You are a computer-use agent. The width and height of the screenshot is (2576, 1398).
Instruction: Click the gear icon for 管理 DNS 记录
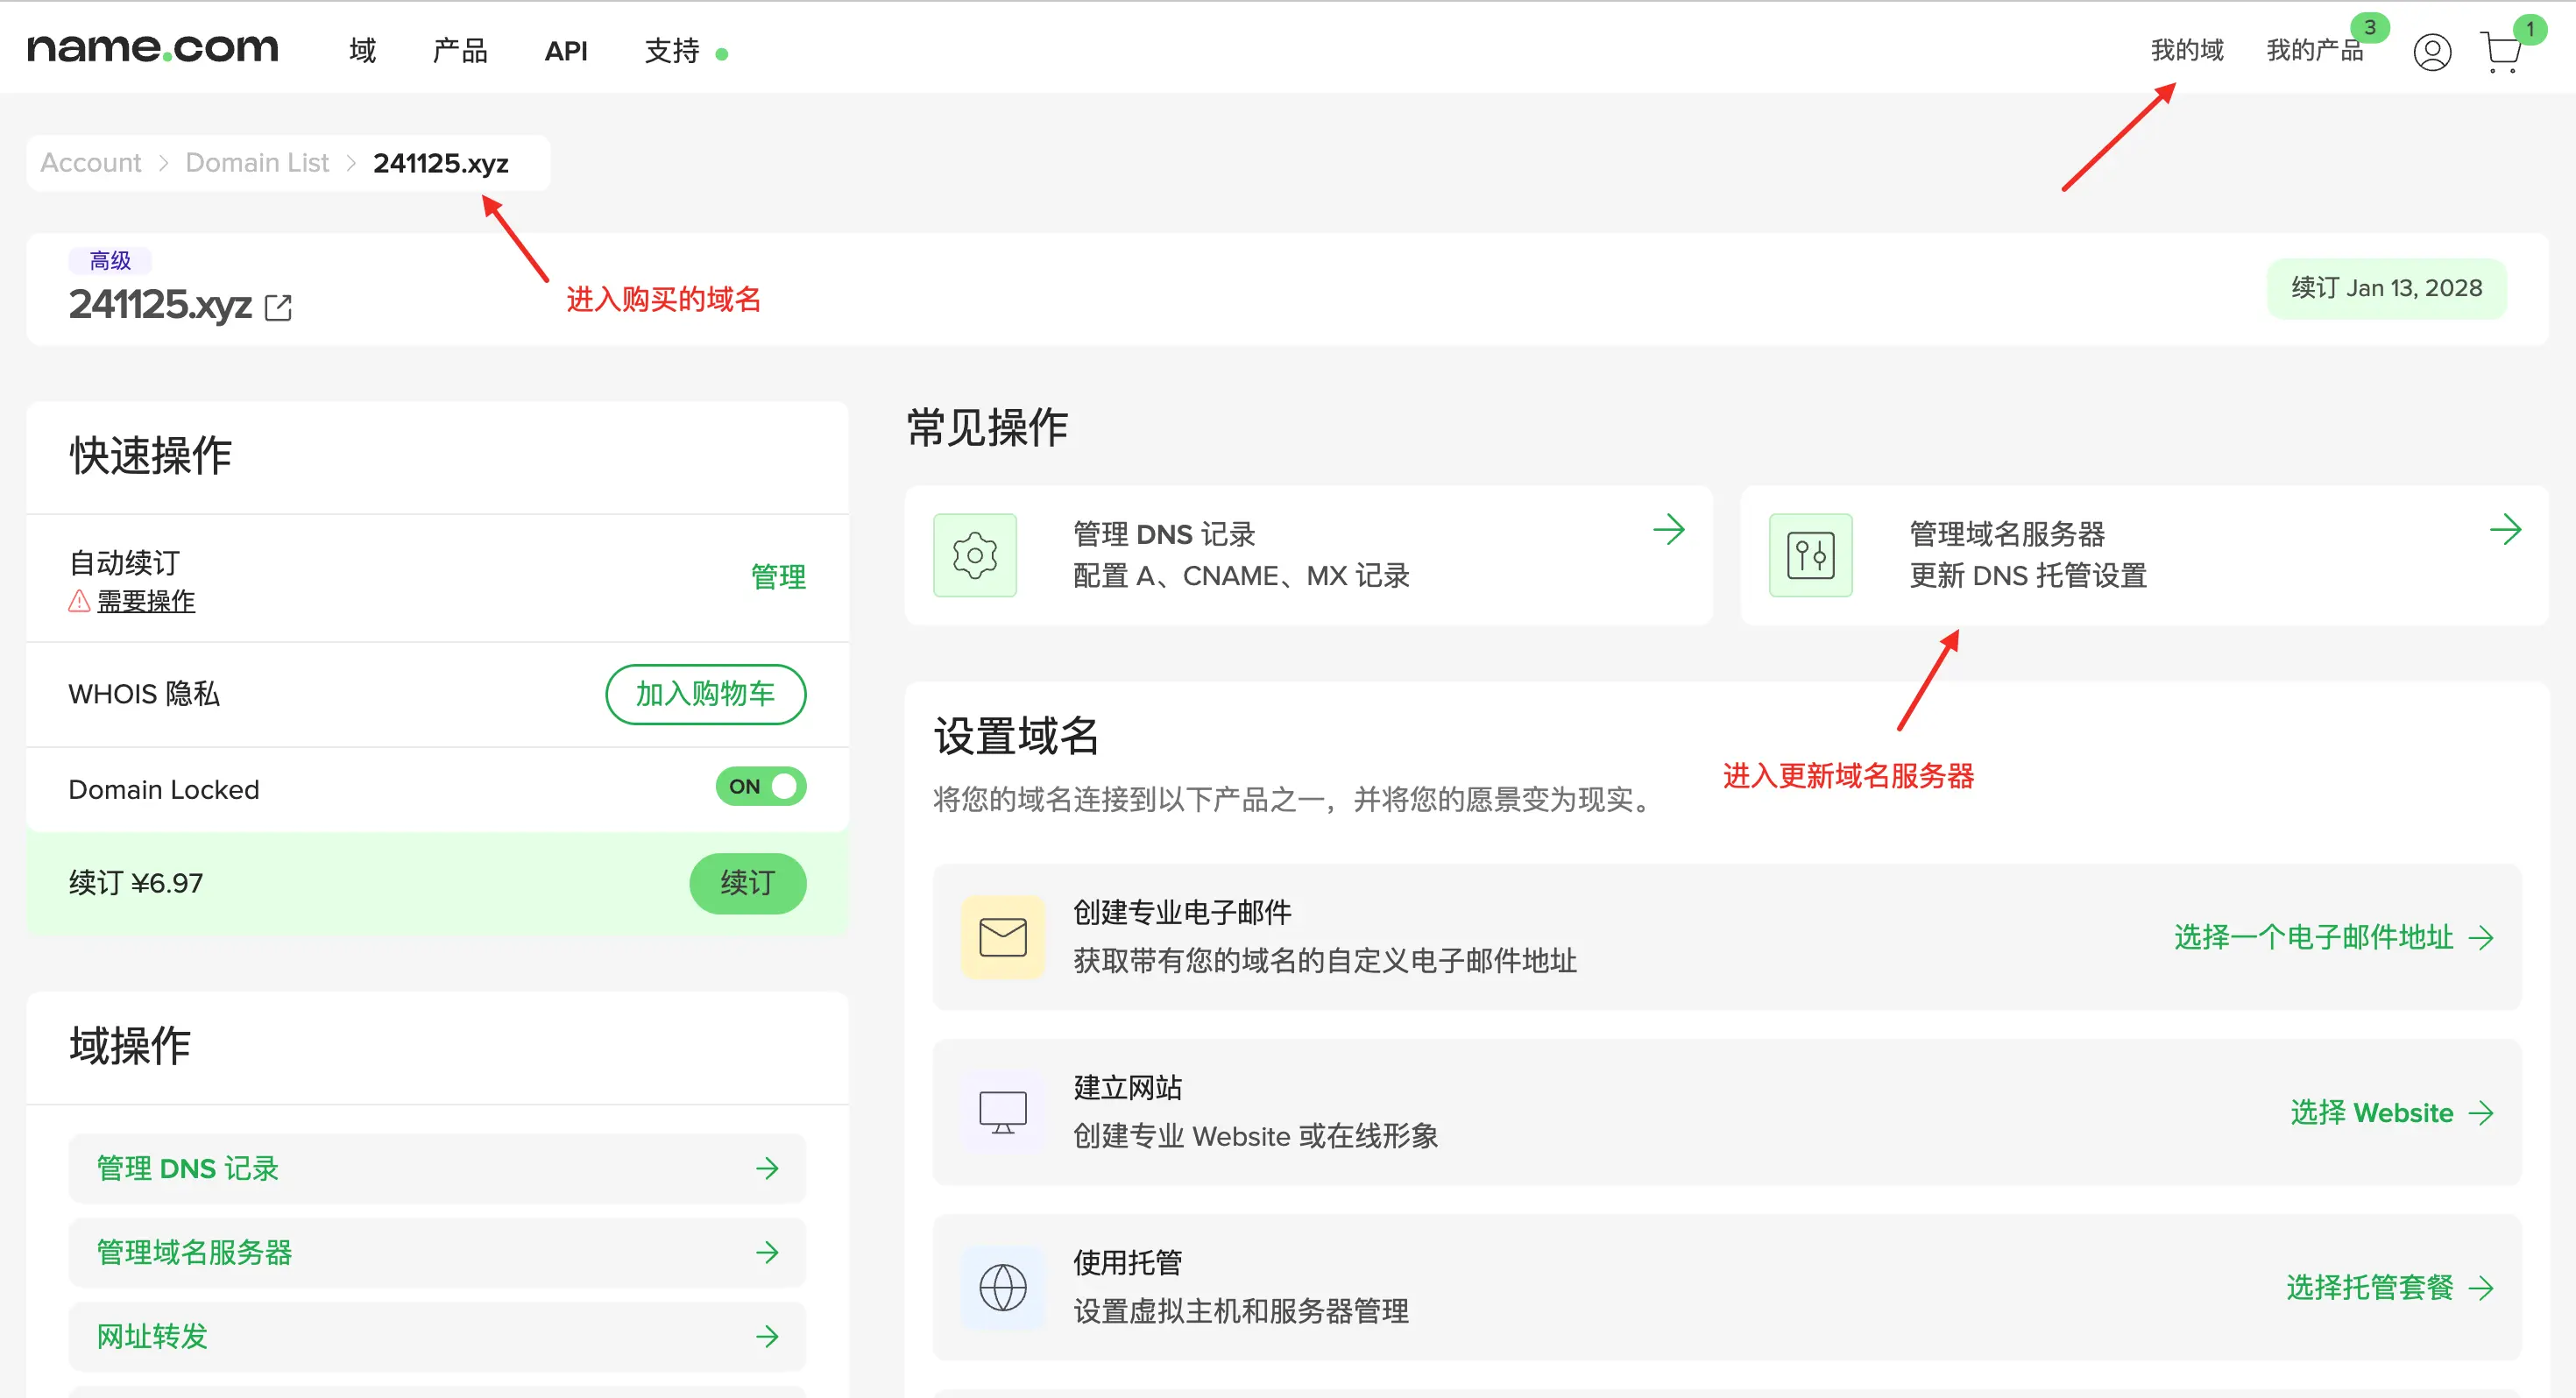click(x=974, y=556)
